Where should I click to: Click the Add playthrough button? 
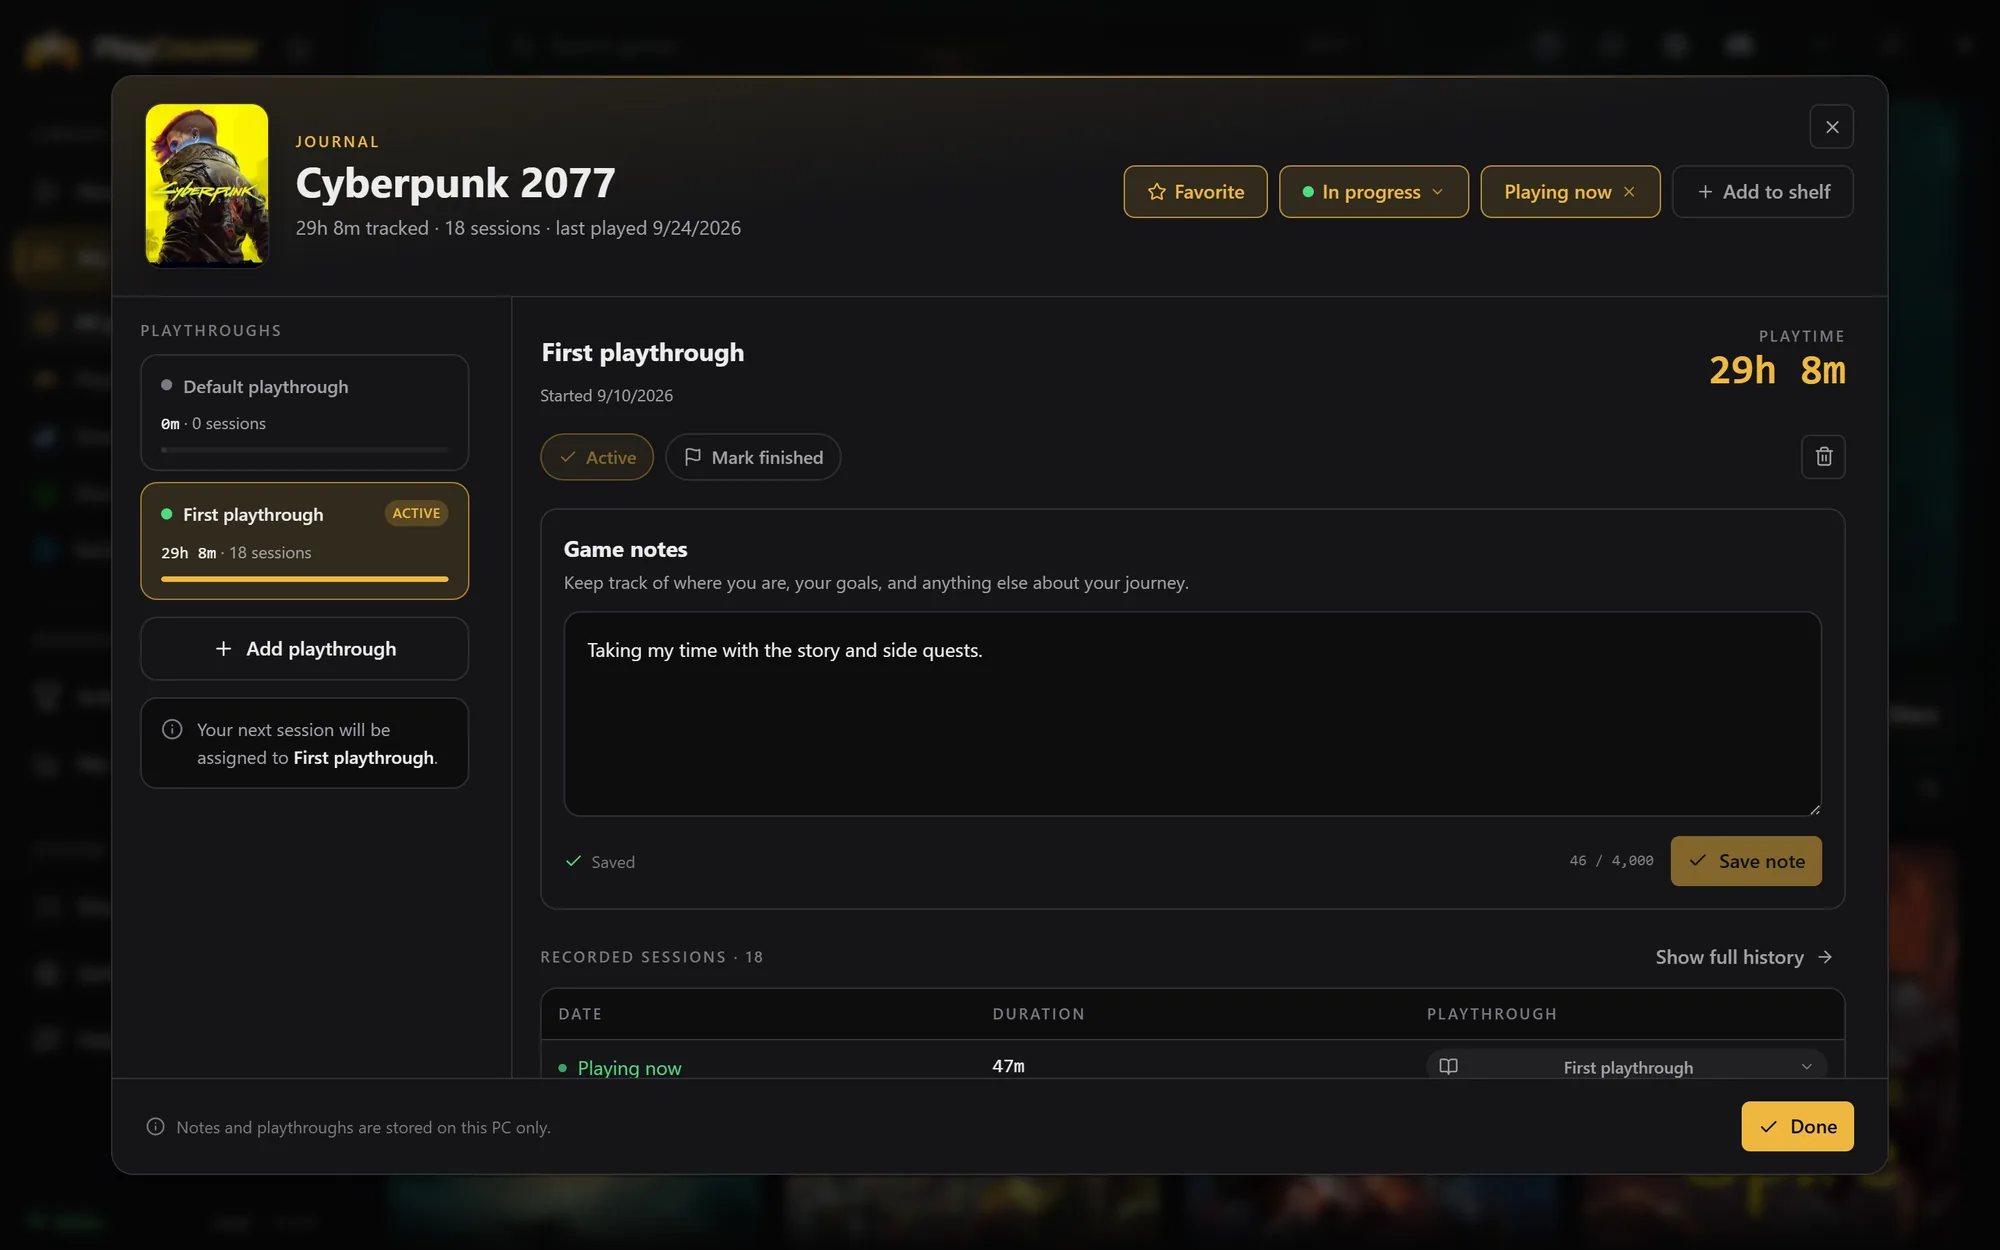(x=305, y=649)
